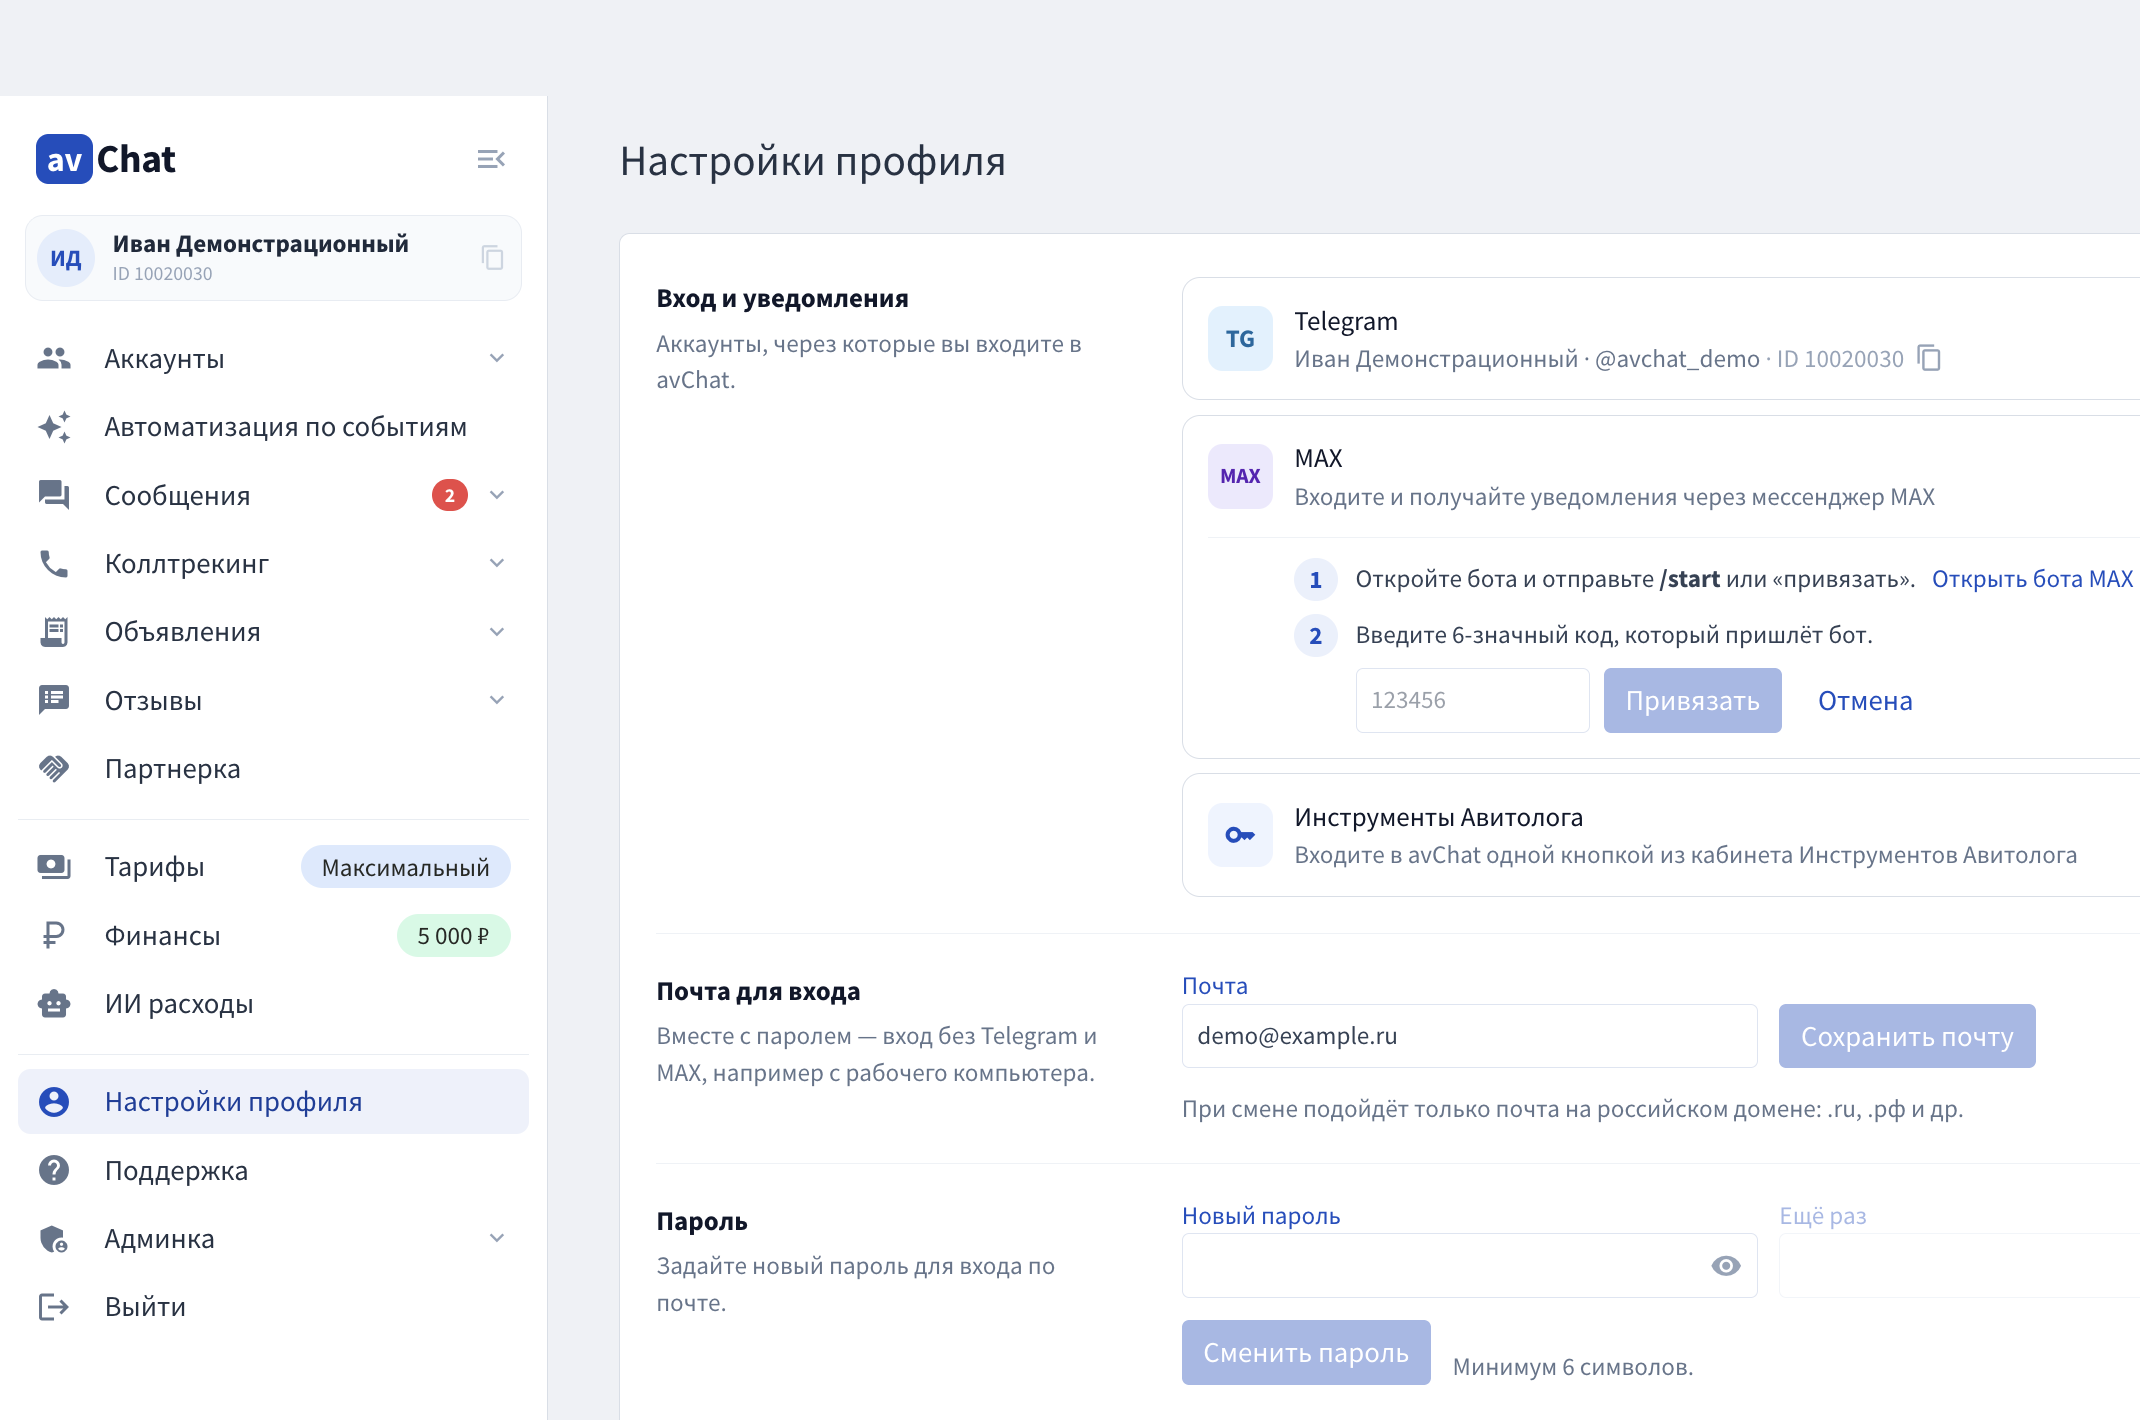
Task: Click the Коллтрекинг phone icon
Action: point(54,564)
